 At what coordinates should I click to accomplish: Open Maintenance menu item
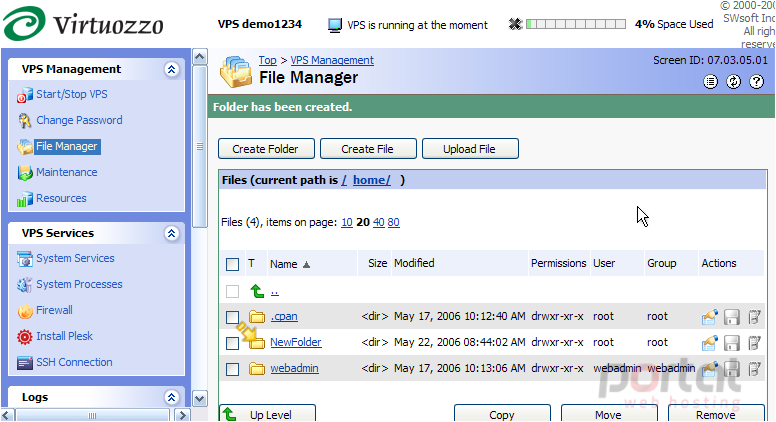67,172
